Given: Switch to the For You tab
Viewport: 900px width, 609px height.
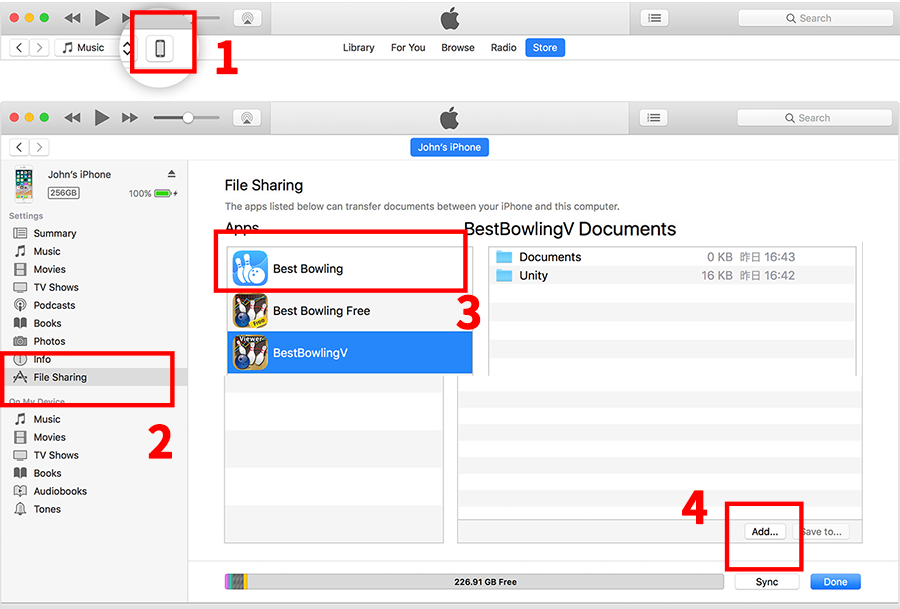Looking at the screenshot, I should click(x=408, y=48).
